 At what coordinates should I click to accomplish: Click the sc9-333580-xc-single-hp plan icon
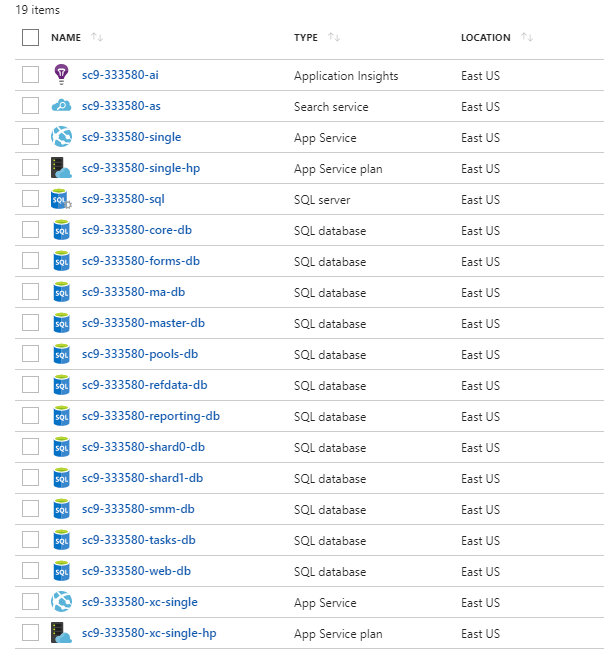[61, 633]
